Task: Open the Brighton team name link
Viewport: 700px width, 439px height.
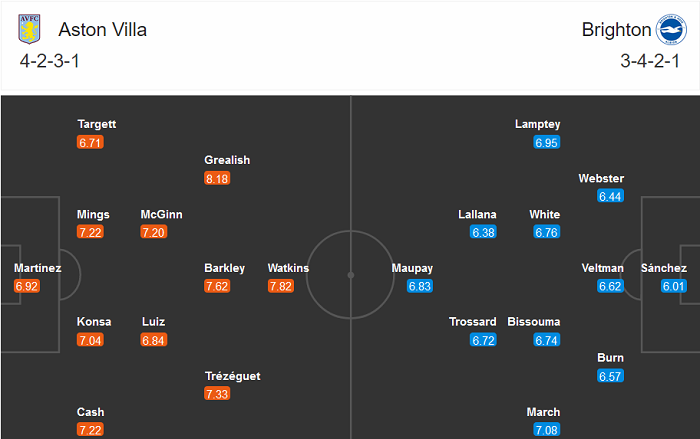Action: [x=614, y=29]
